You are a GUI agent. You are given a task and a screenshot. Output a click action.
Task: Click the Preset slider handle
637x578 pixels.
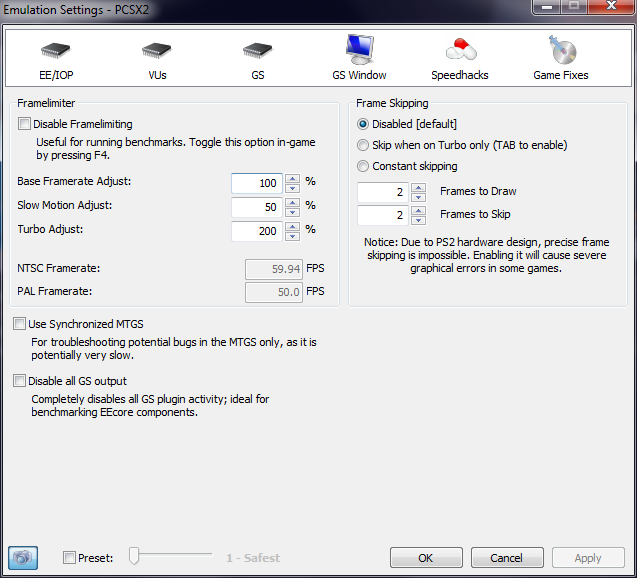point(134,555)
